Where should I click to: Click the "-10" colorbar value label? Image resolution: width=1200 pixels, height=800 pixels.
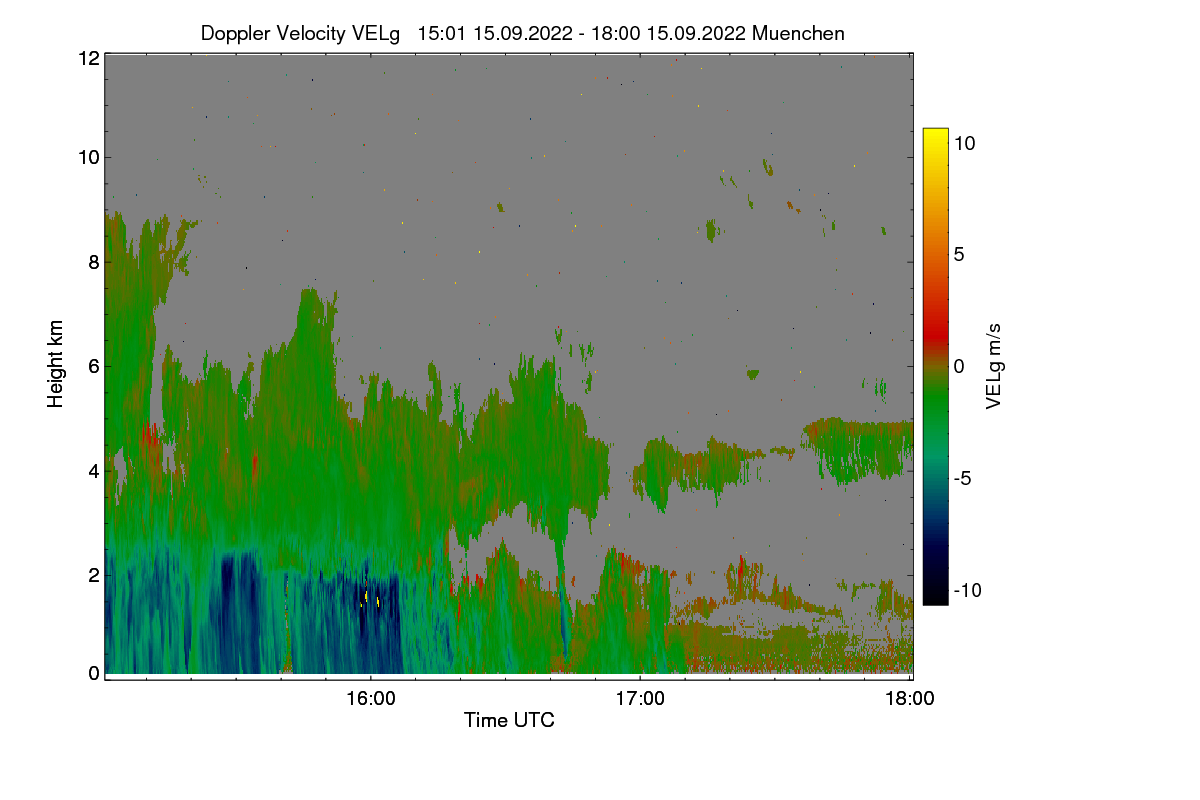tap(967, 590)
